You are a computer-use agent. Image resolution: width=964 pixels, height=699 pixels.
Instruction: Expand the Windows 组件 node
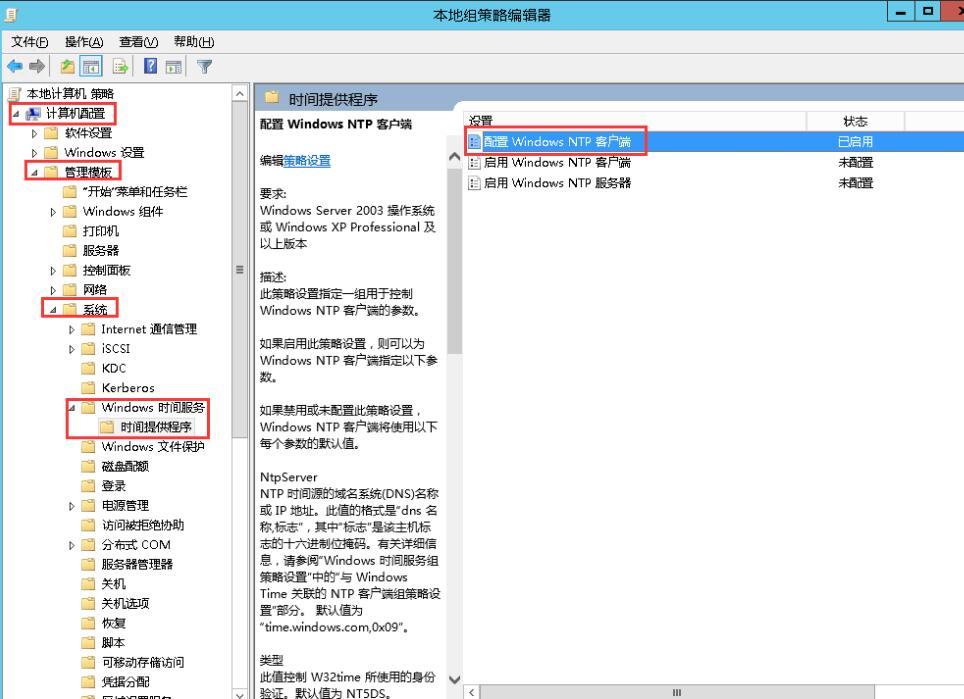click(x=53, y=212)
